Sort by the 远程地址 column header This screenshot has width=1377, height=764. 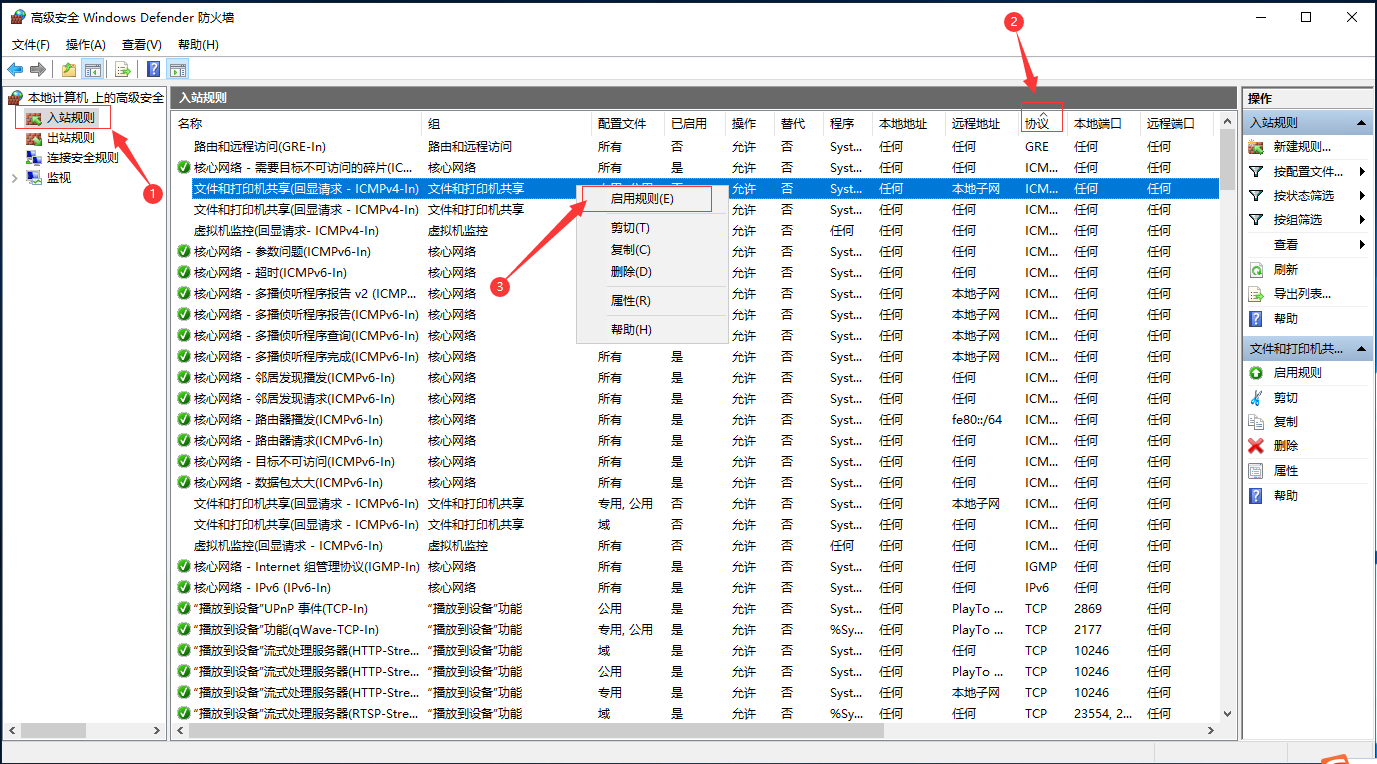983,124
